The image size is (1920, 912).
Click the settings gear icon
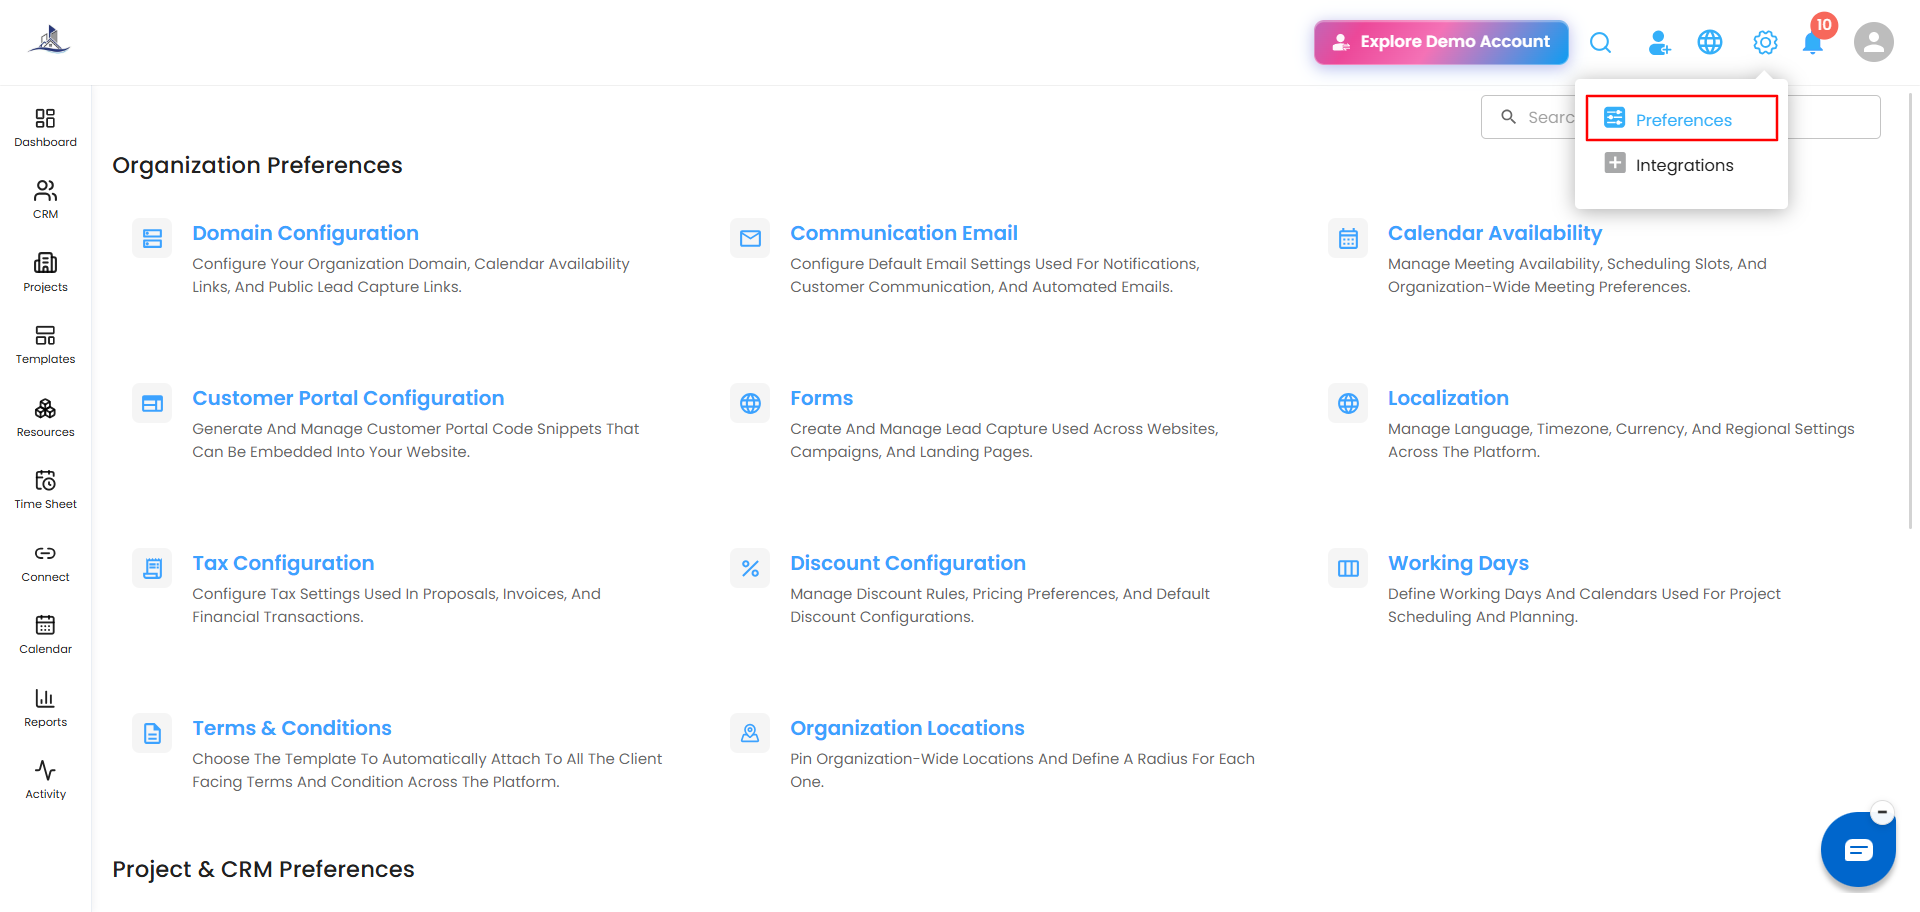pyautogui.click(x=1765, y=42)
